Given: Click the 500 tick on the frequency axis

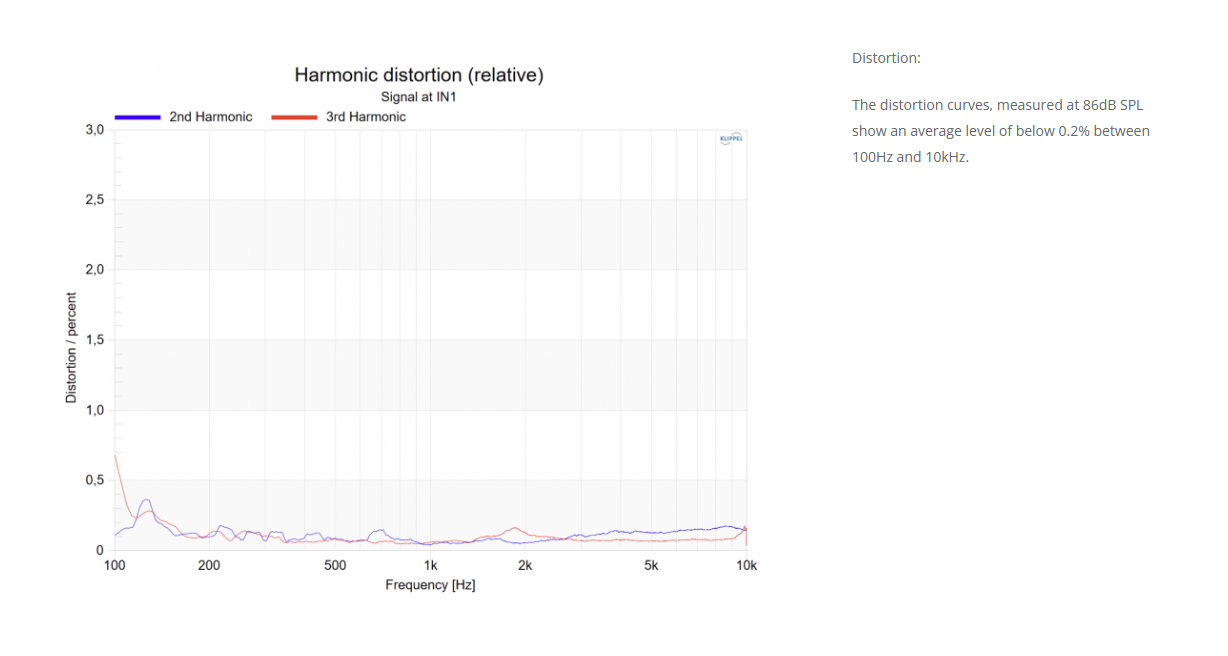Looking at the screenshot, I should (335, 565).
